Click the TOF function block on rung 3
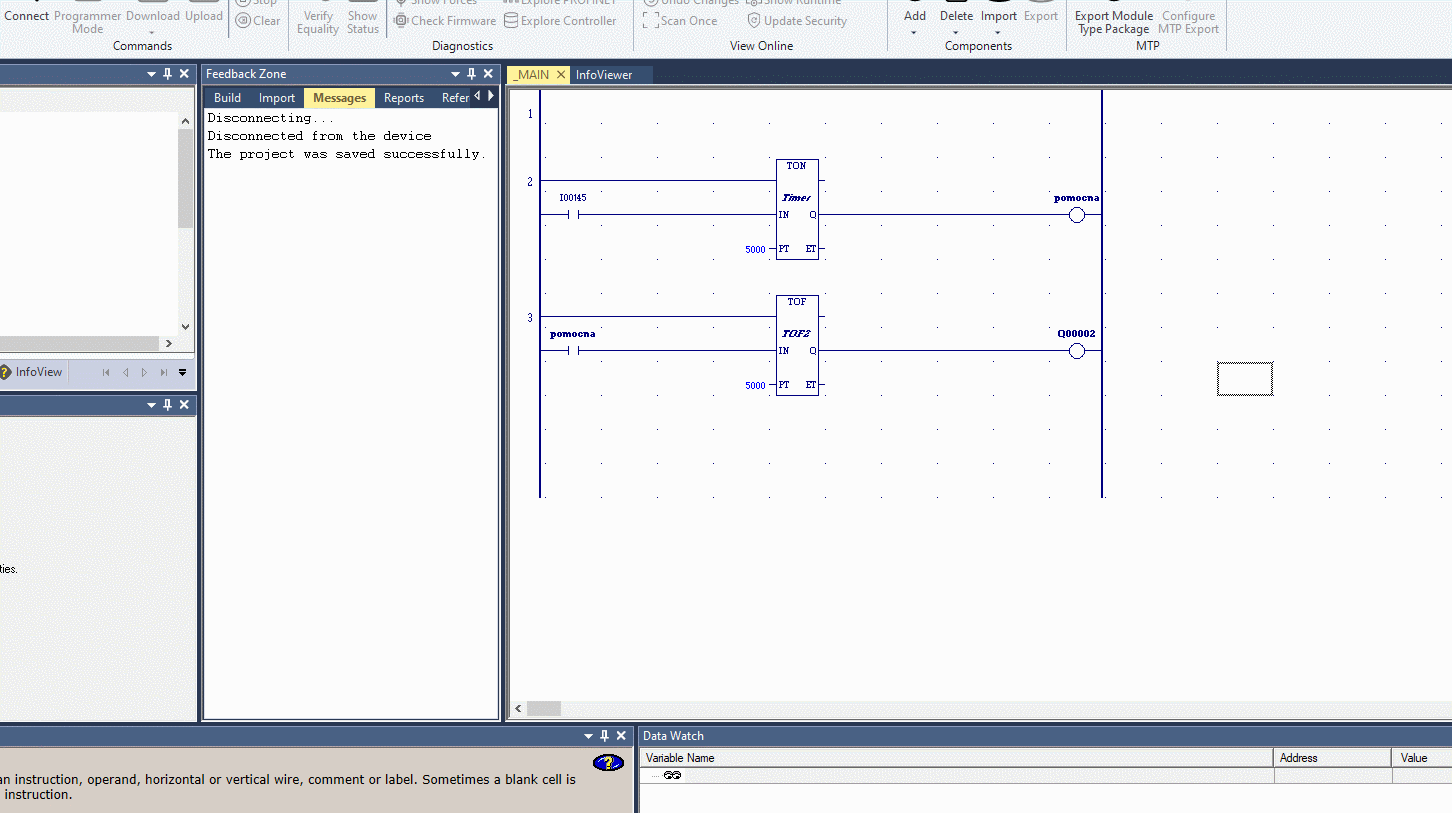 pos(797,346)
